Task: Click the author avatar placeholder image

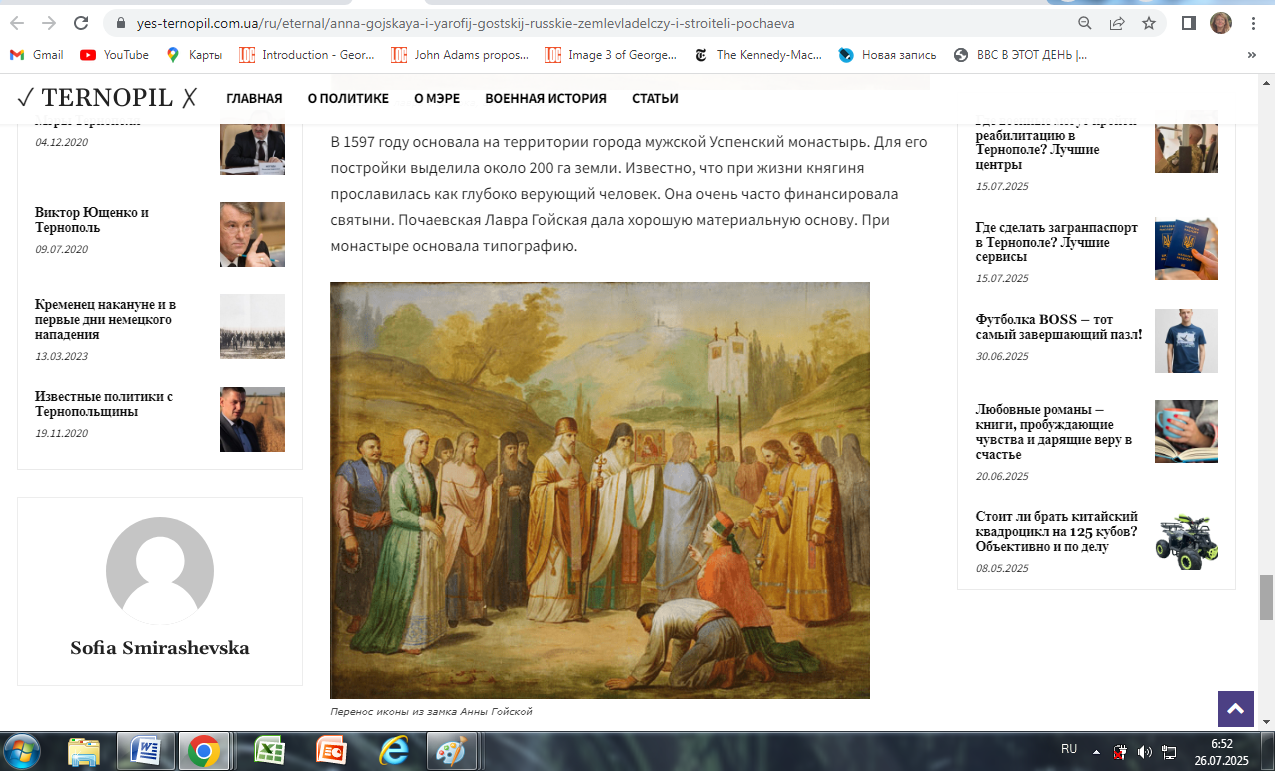Action: coord(160,570)
